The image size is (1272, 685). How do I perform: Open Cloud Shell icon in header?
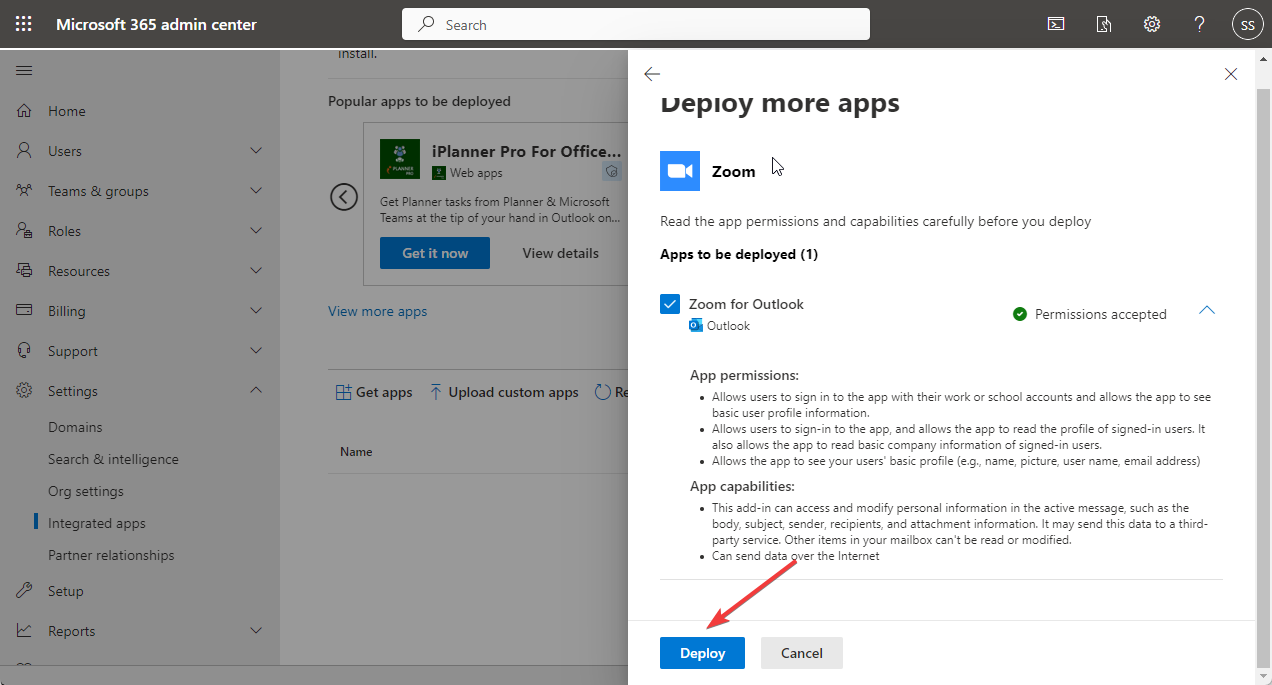pyautogui.click(x=1056, y=24)
